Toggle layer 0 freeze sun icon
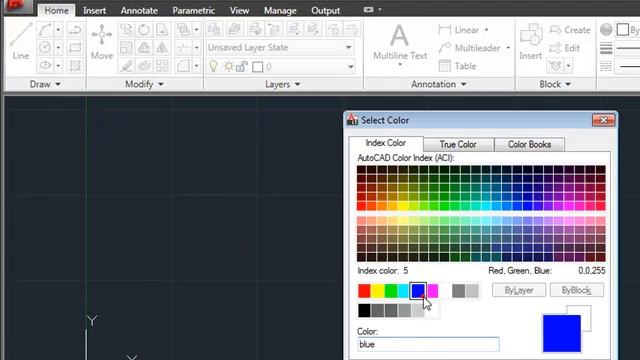 pos(228,66)
